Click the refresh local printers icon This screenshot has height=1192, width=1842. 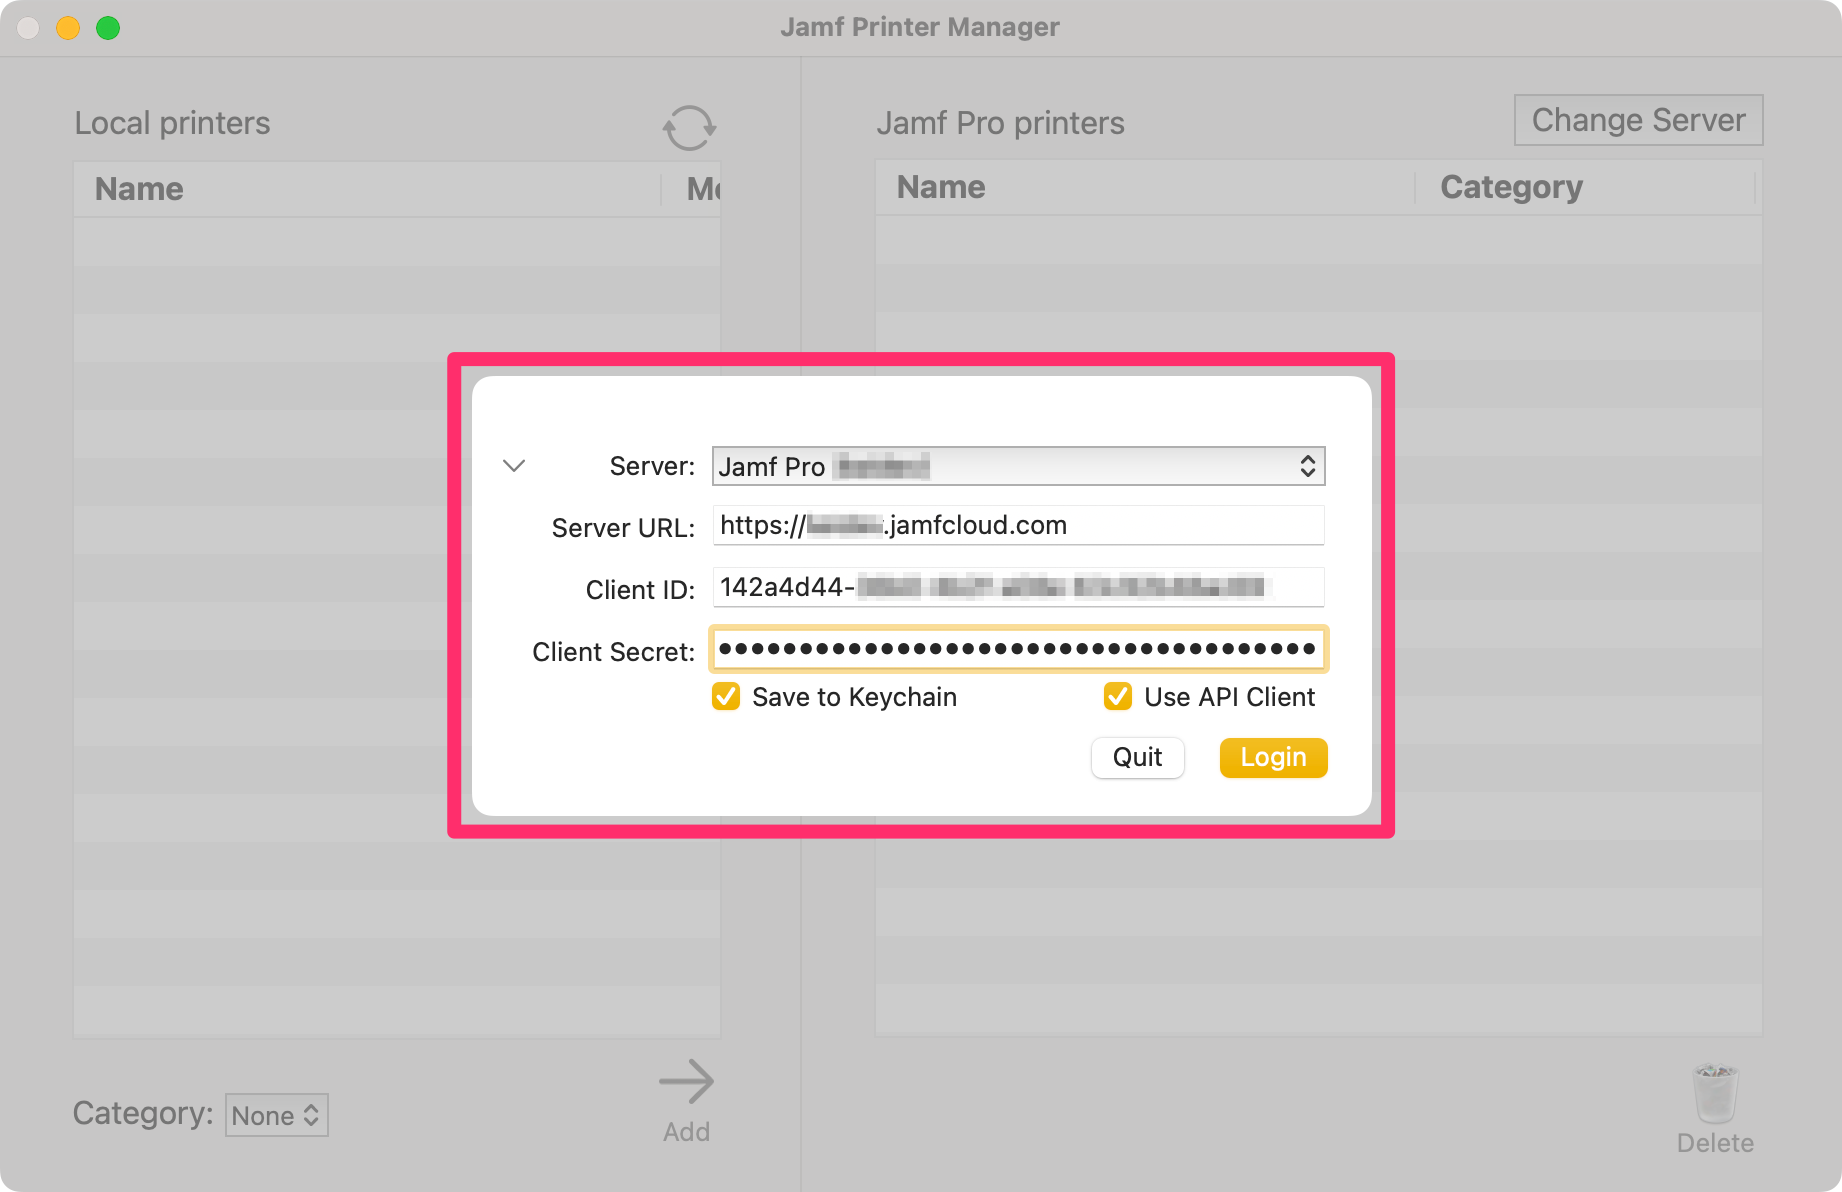689,128
